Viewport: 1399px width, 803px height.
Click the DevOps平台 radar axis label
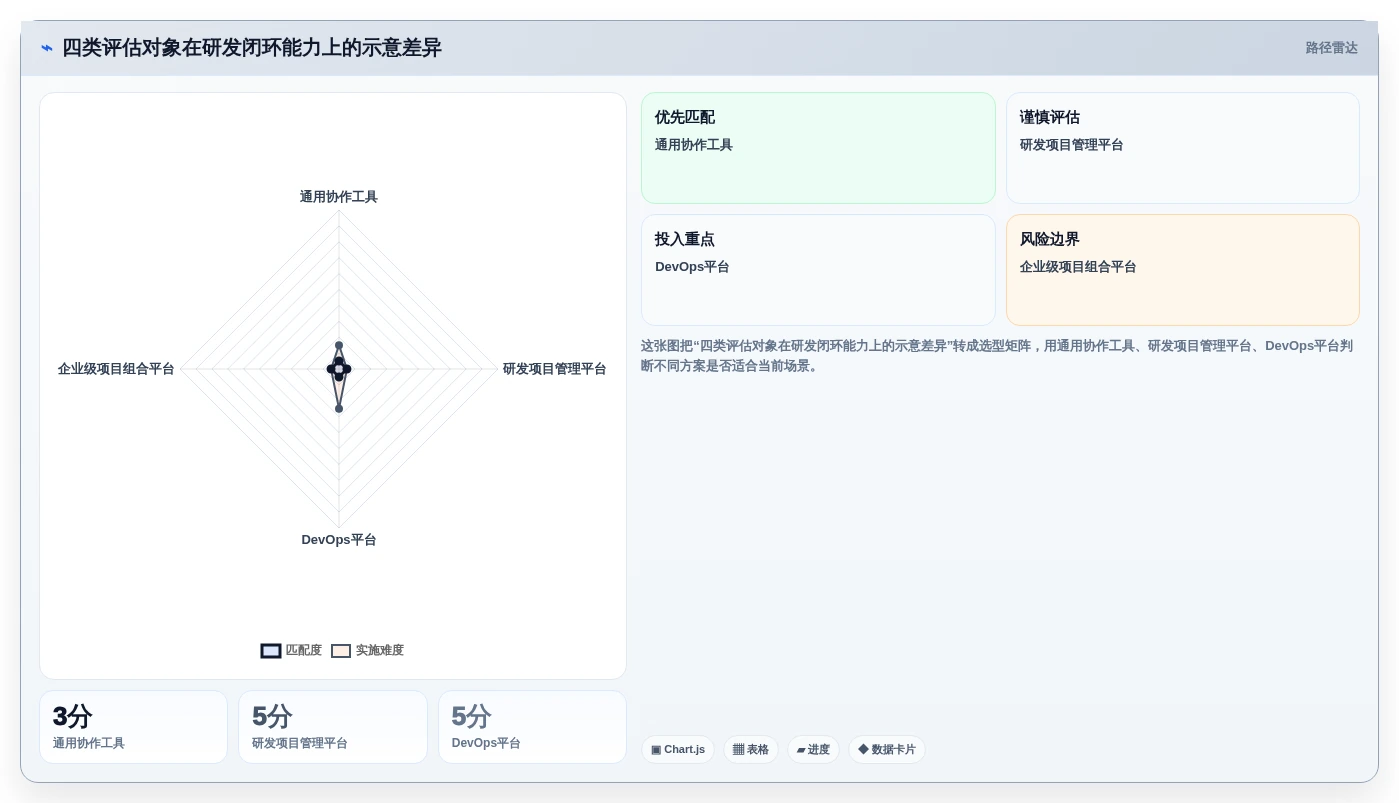339,540
